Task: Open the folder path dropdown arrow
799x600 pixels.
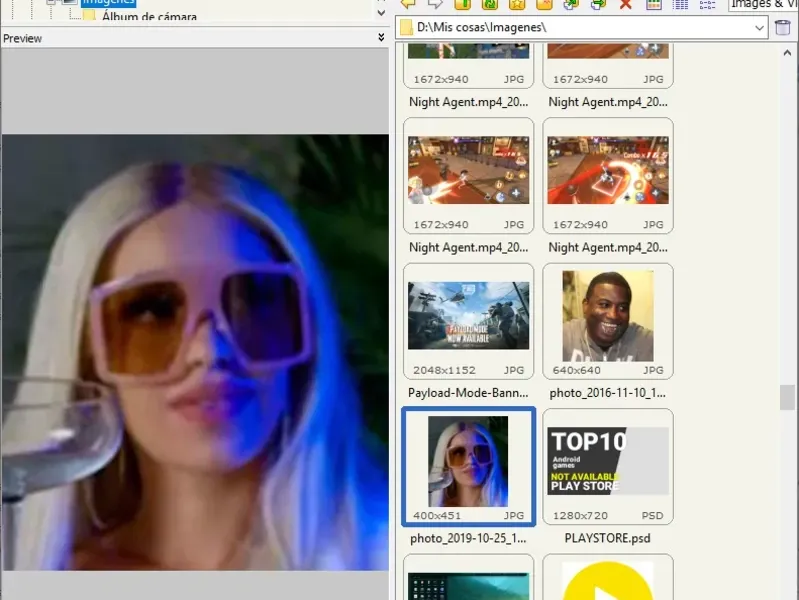Action: [x=760, y=28]
